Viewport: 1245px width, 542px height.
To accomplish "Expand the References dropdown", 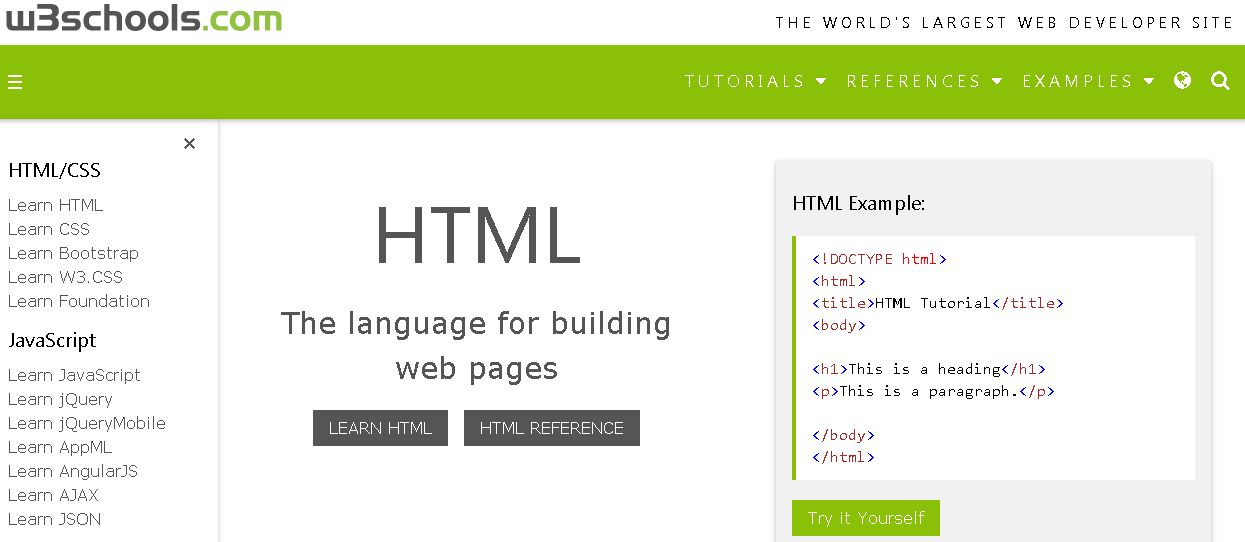I will click(x=925, y=81).
